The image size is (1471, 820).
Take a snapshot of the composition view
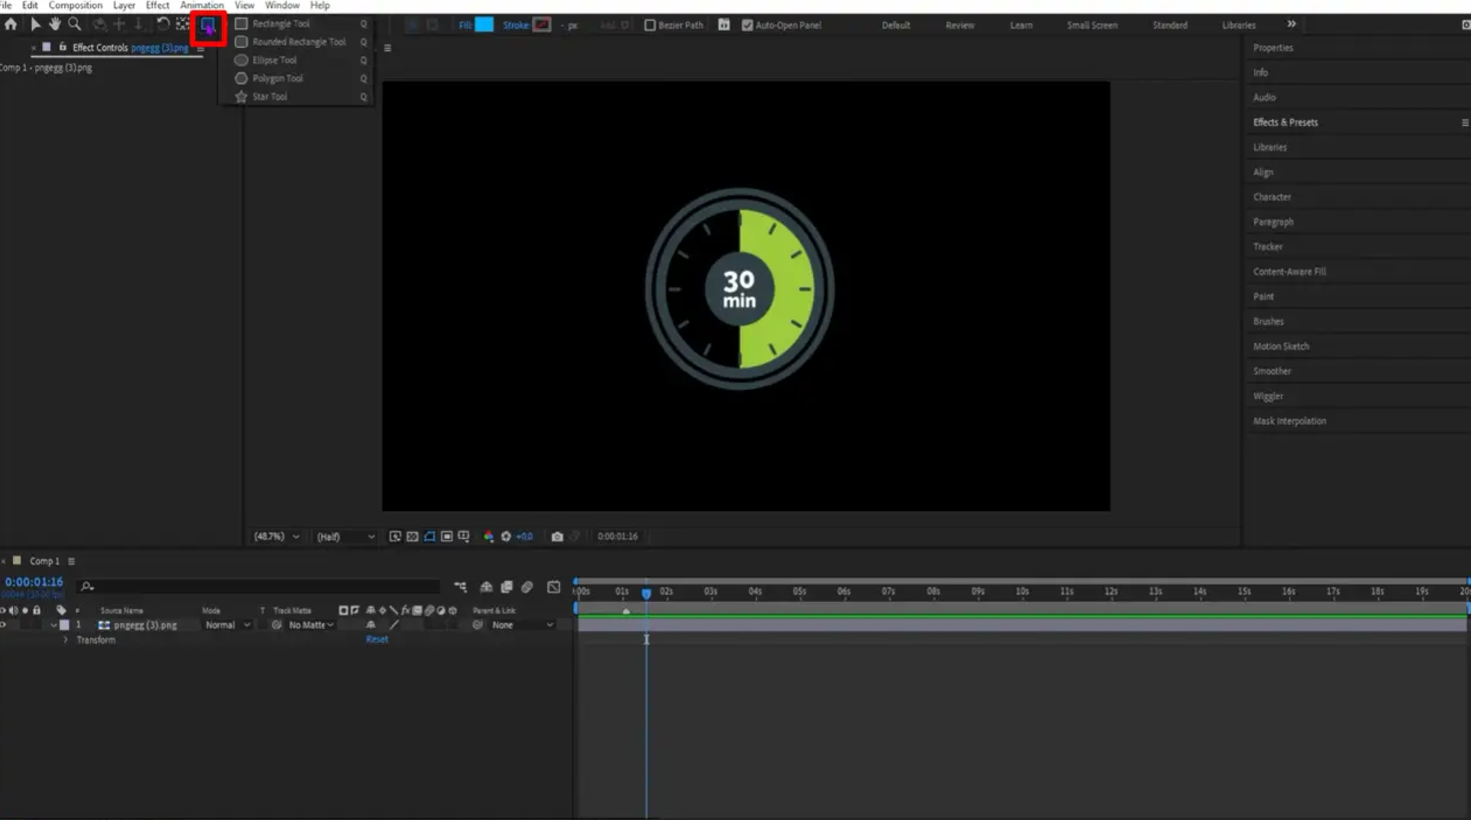tap(557, 536)
